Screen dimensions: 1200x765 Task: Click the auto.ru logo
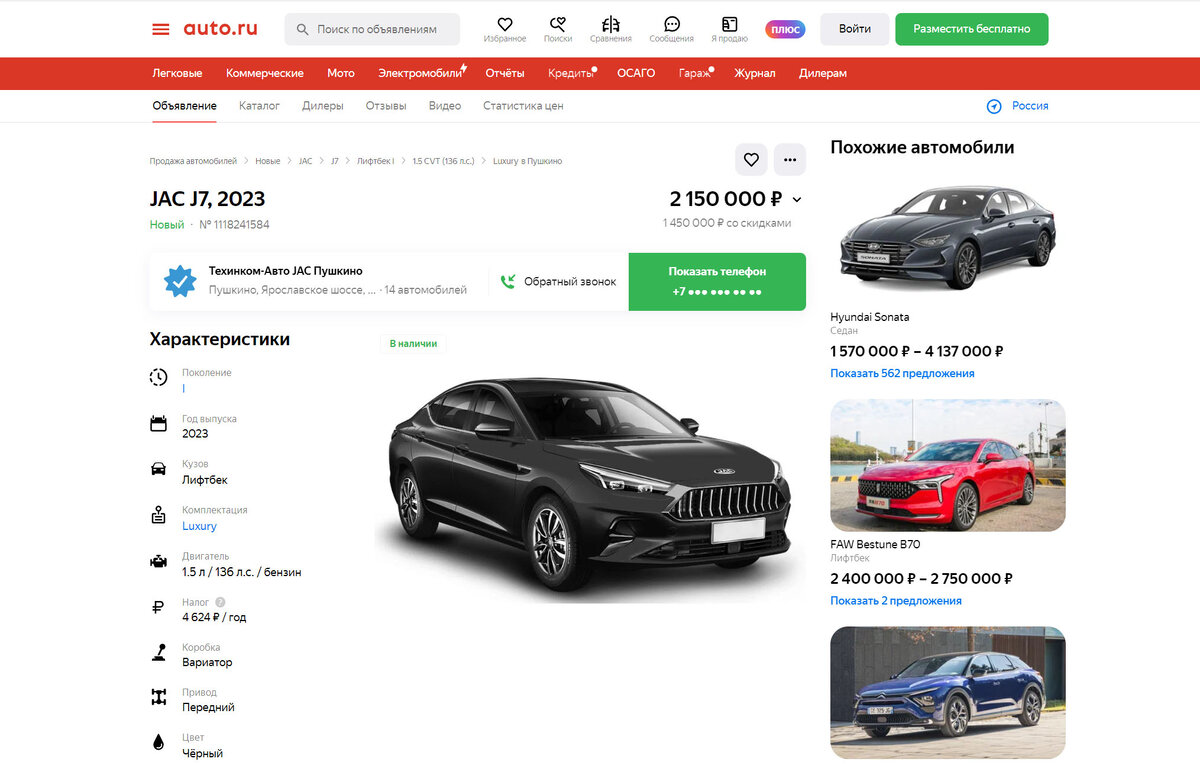tap(220, 28)
